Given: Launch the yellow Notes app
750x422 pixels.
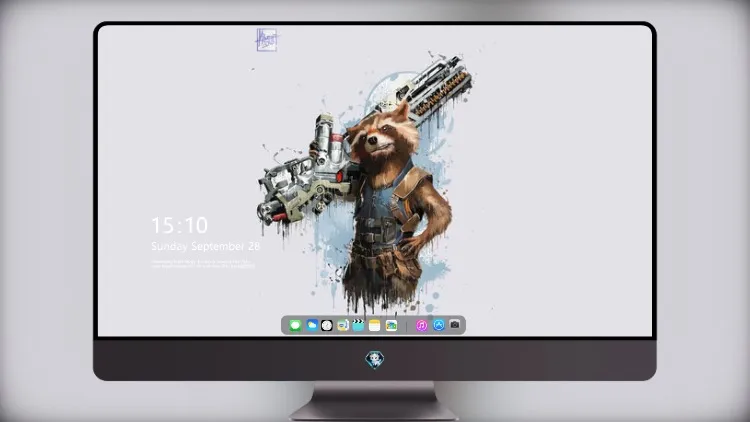Looking at the screenshot, I should click(375, 326).
